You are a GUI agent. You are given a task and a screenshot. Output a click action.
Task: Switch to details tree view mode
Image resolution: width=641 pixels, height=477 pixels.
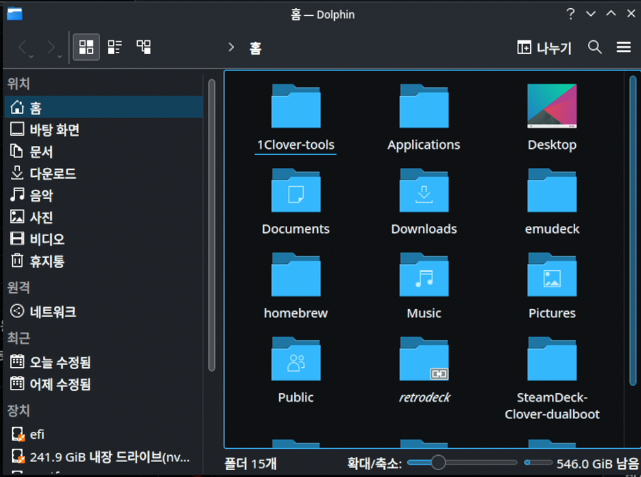(143, 47)
